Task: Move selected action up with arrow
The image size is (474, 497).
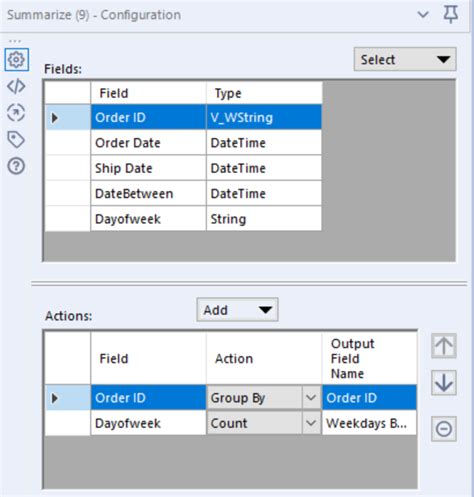Action: pyautogui.click(x=444, y=346)
